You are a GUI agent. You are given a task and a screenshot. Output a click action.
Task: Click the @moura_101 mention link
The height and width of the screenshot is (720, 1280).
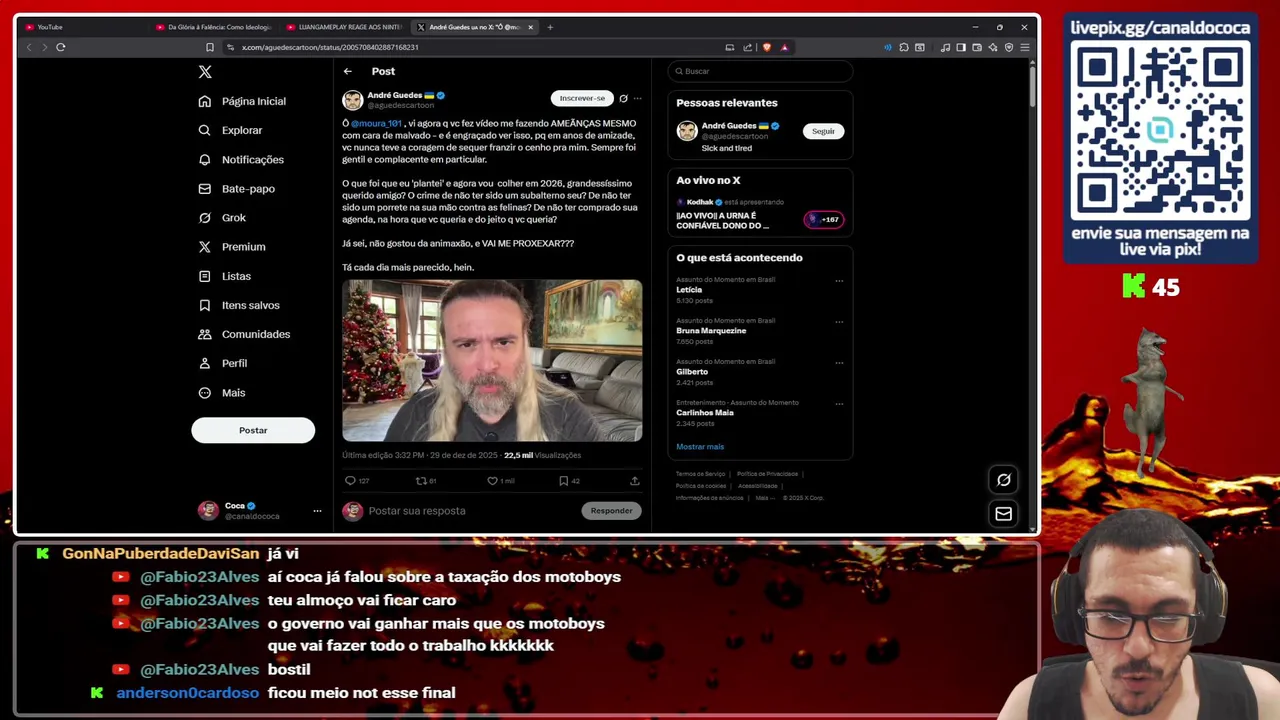376,123
